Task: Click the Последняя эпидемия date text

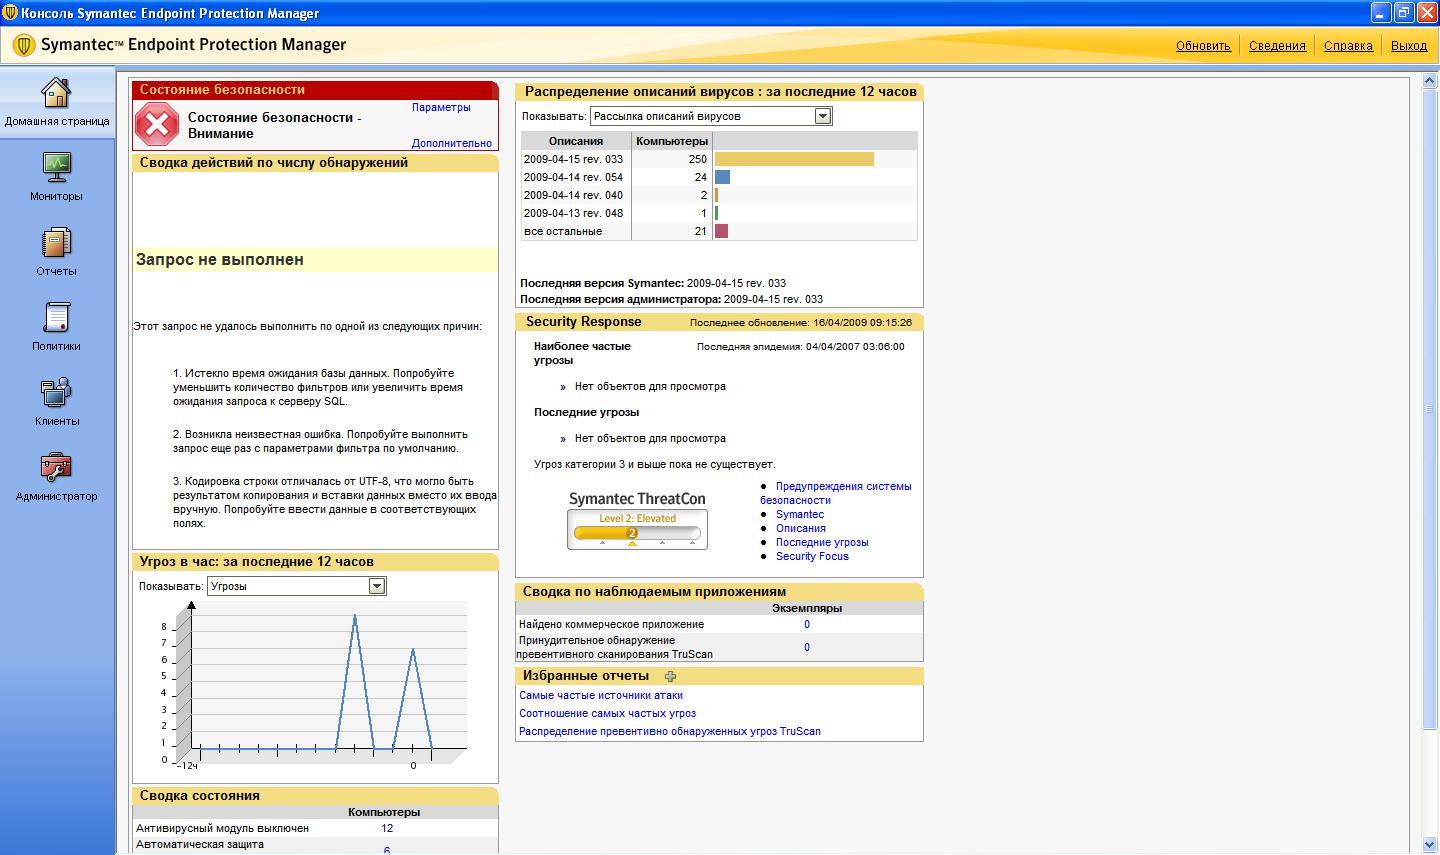Action: [800, 346]
